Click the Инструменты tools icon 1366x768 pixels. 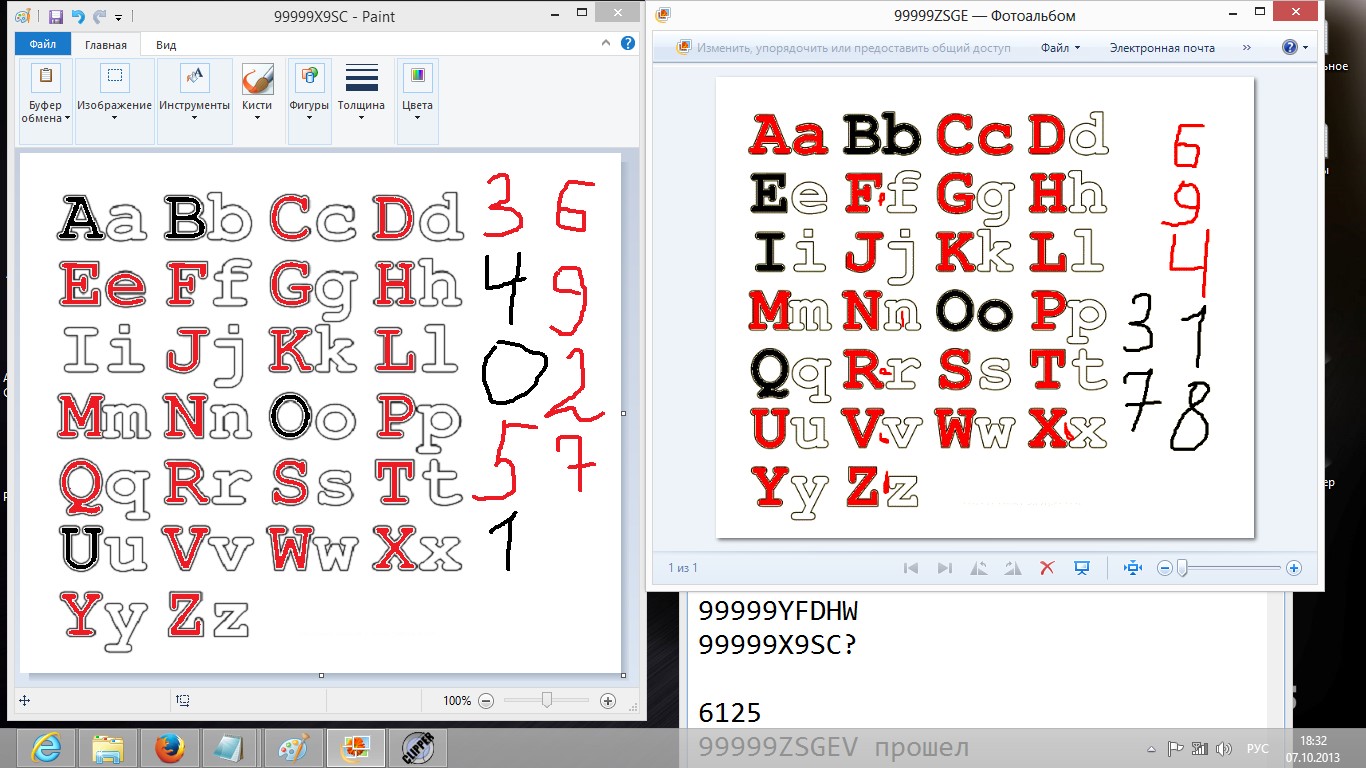[x=194, y=77]
